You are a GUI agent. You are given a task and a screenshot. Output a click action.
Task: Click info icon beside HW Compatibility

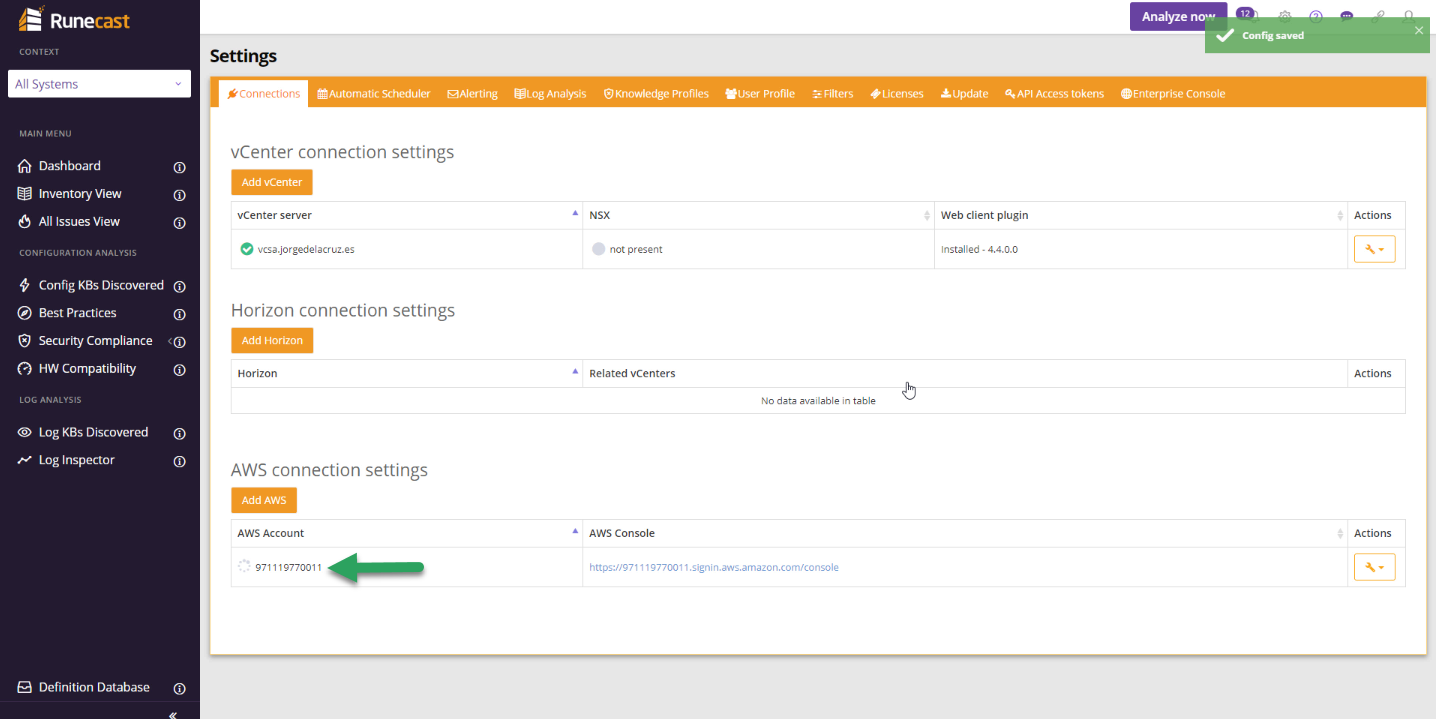(180, 370)
